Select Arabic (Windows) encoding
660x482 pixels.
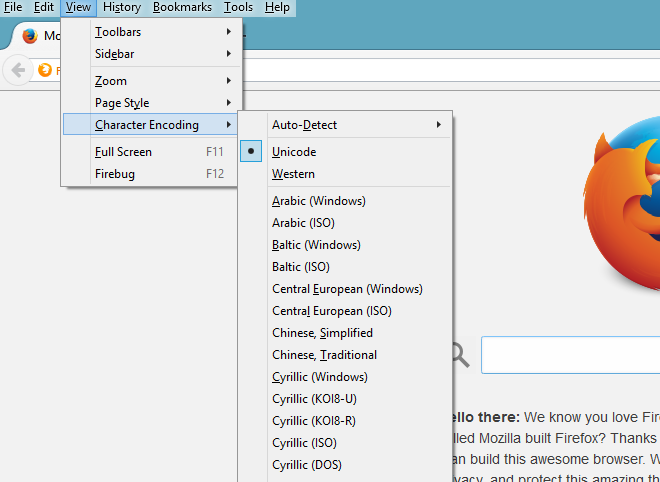[x=345, y=201]
